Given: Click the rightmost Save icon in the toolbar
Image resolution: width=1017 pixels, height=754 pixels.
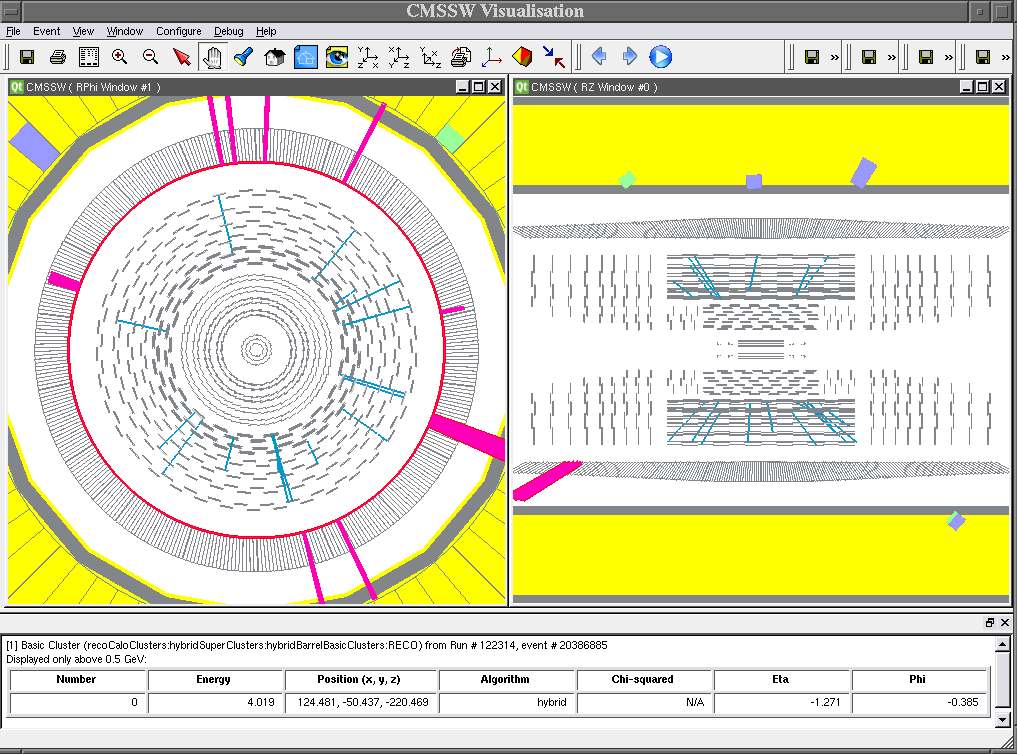Looking at the screenshot, I should coord(983,57).
